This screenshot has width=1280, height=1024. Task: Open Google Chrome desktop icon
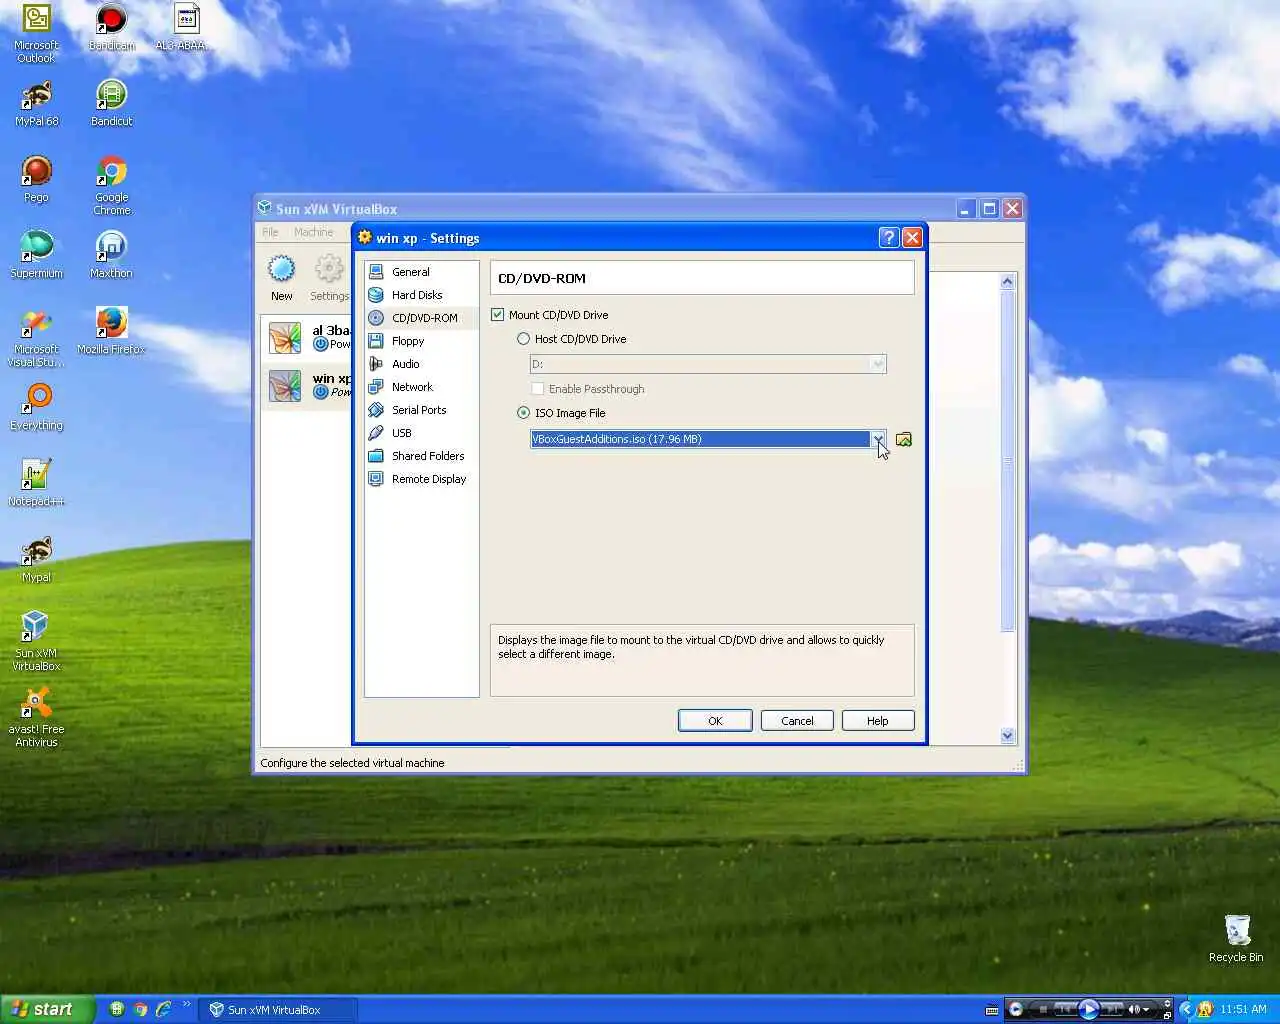click(x=111, y=186)
